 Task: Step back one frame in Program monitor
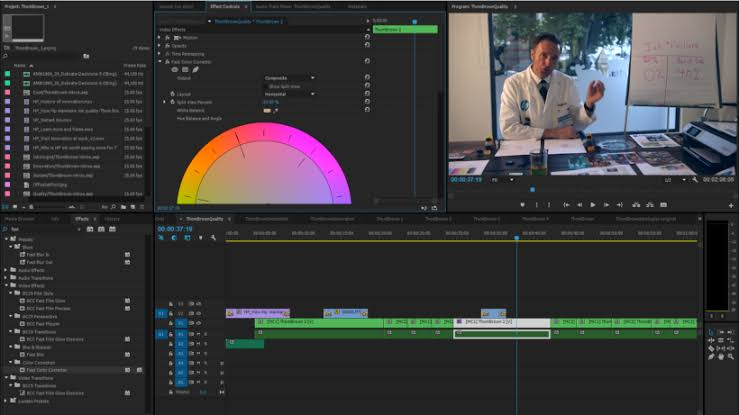579,205
